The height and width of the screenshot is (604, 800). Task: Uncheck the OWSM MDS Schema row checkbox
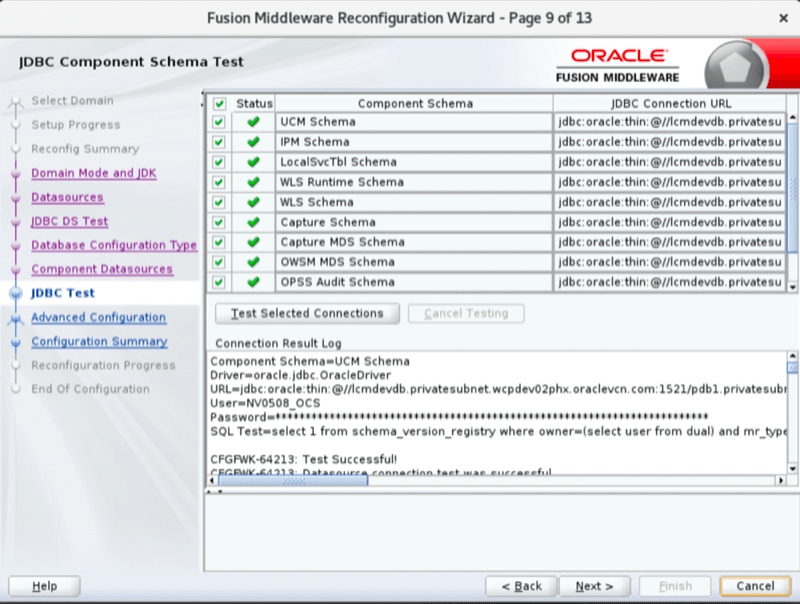tap(219, 262)
